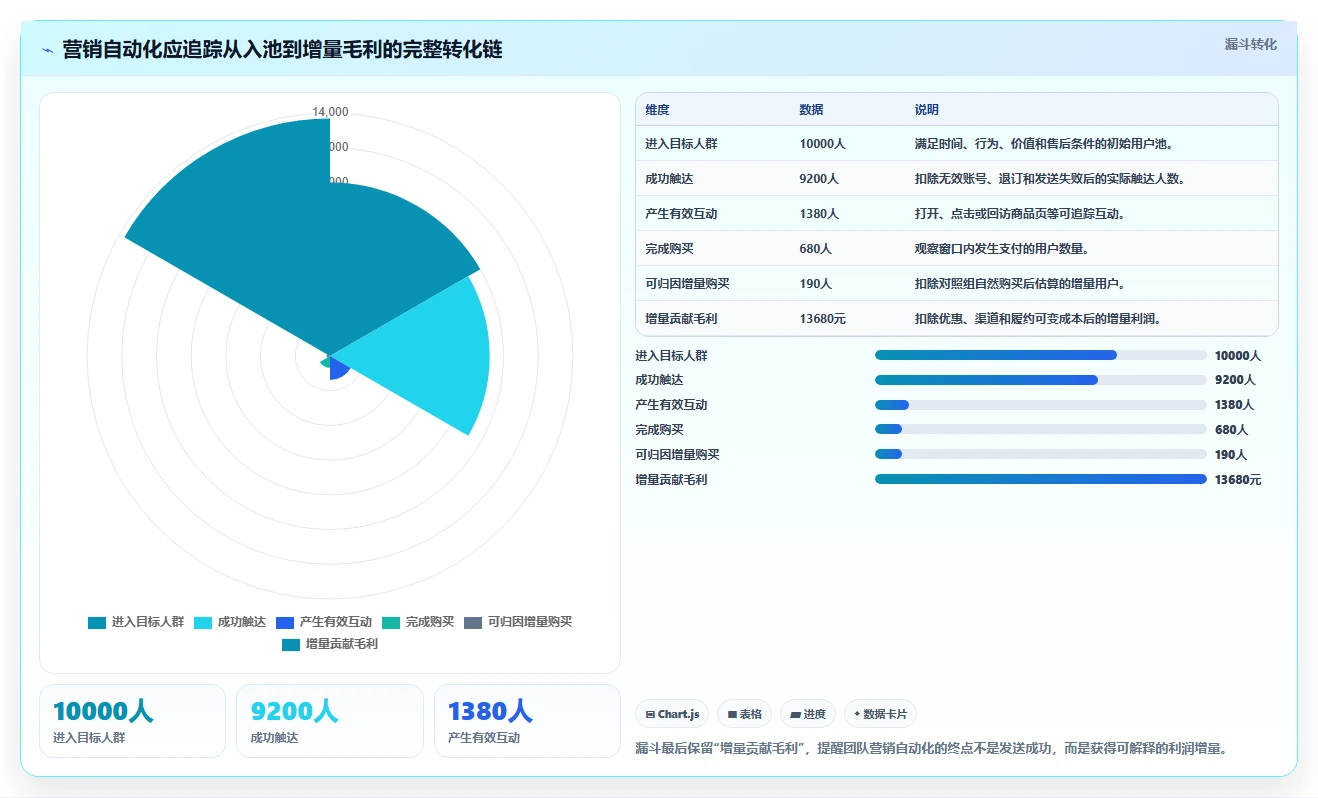Click the 9200人 table value
Screen dimensions: 1318x798
click(x=819, y=179)
